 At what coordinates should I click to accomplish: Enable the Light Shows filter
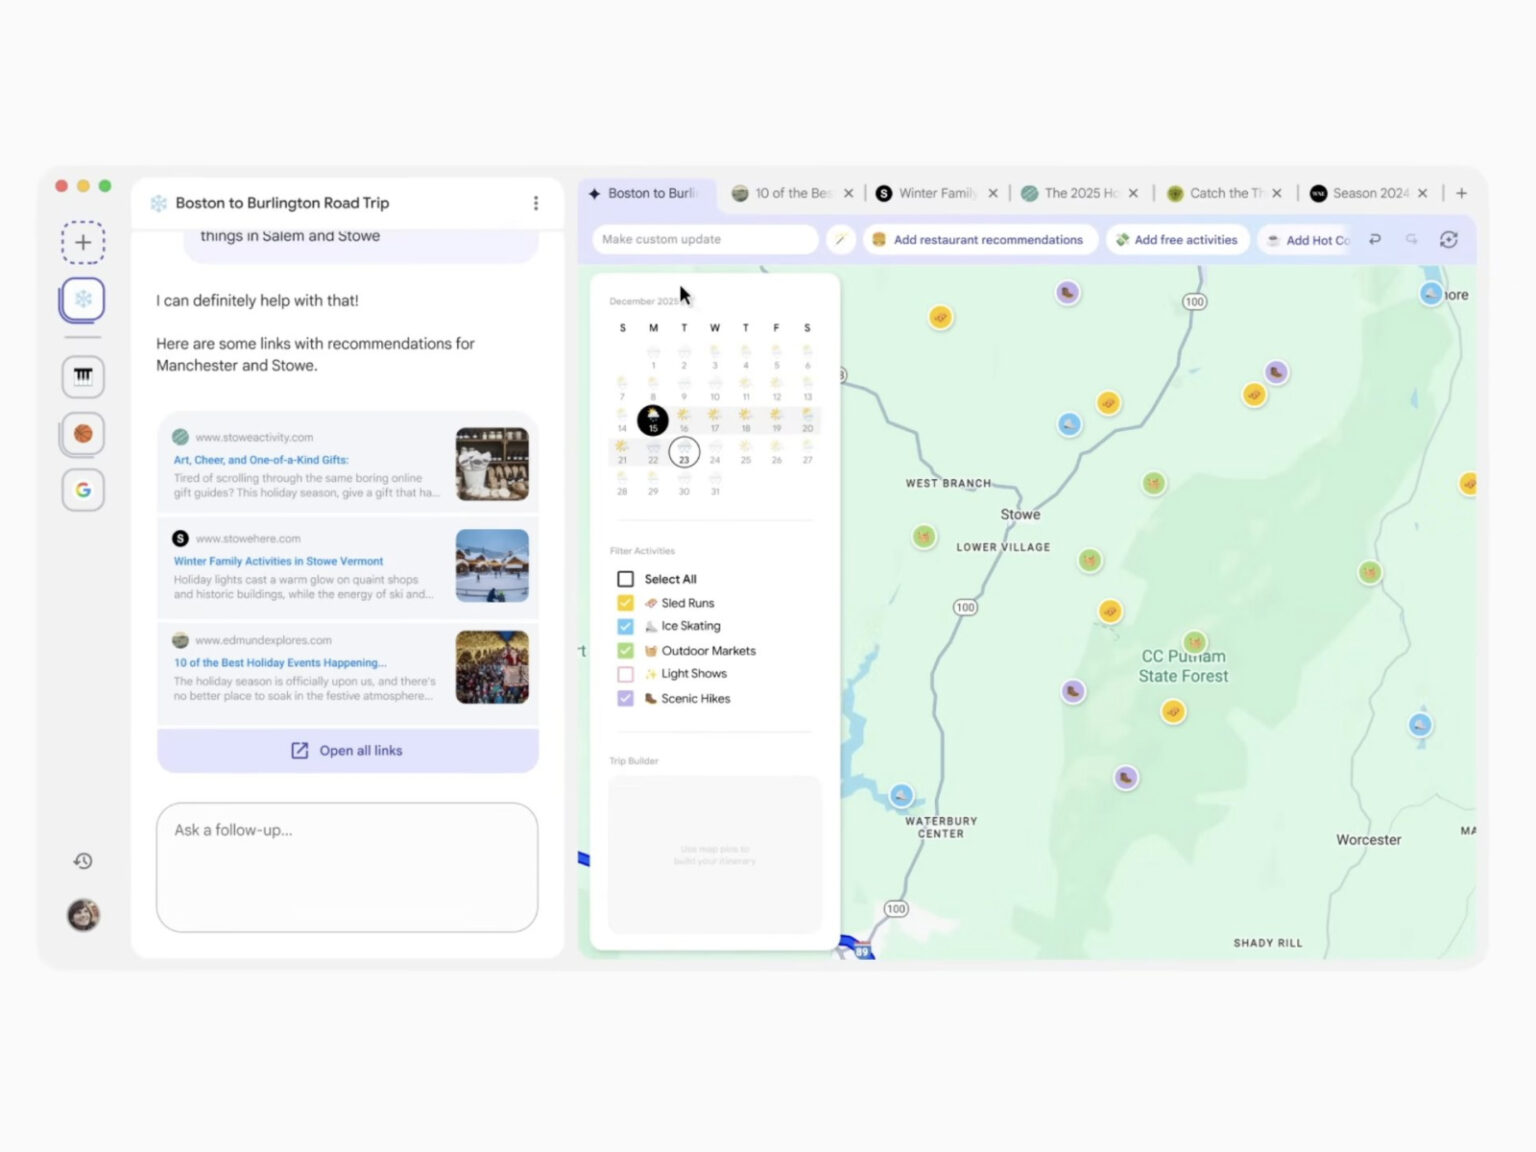(x=626, y=674)
